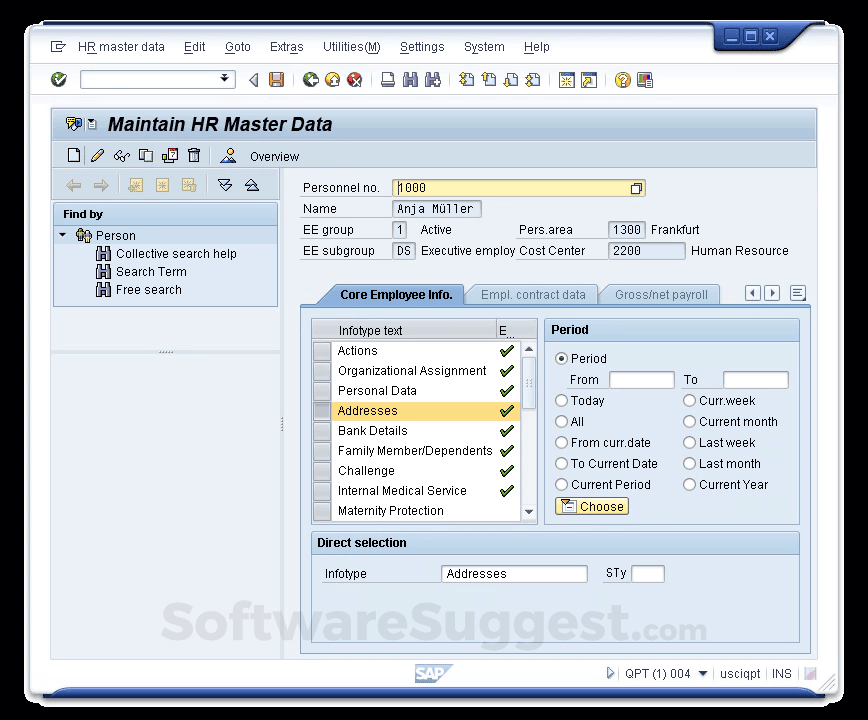Image resolution: width=868 pixels, height=720 pixels.
Task: Click the Delete trash icon
Action: click(193, 155)
